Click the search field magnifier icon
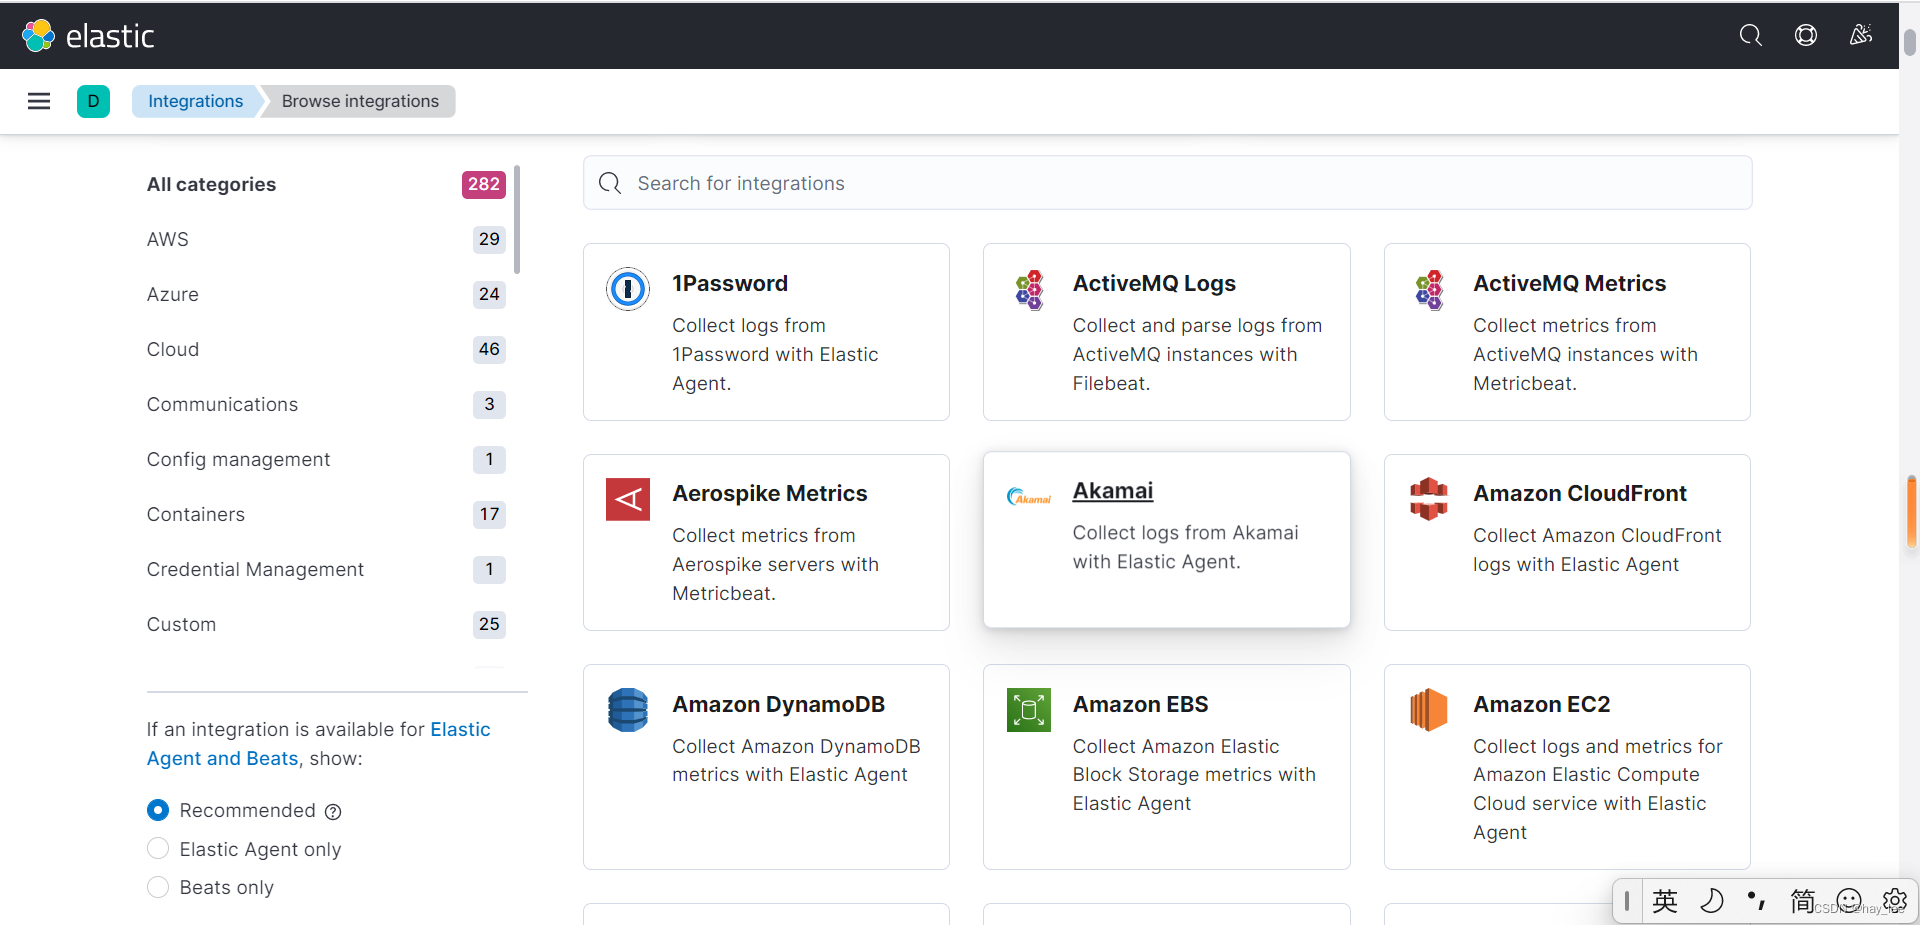Image resolution: width=1920 pixels, height=925 pixels. click(x=610, y=183)
